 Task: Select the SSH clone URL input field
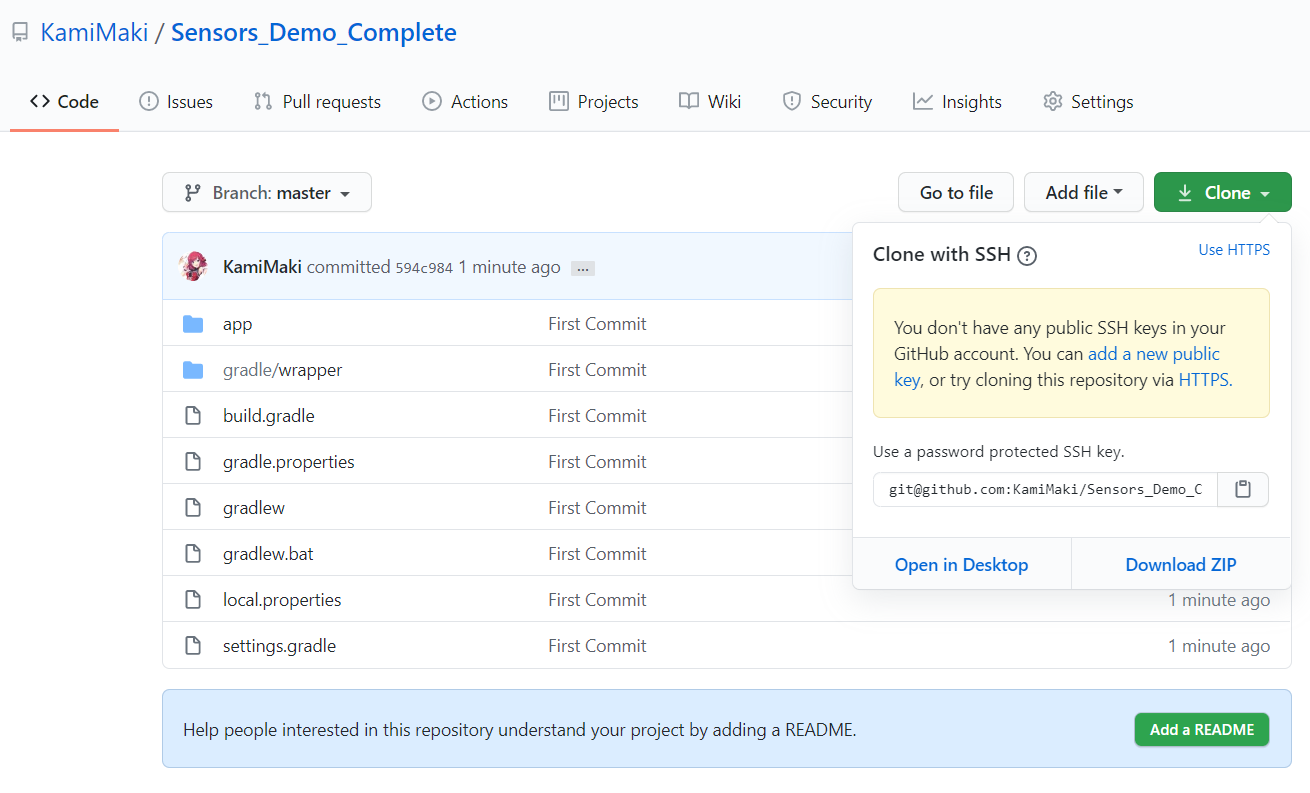[1044, 489]
